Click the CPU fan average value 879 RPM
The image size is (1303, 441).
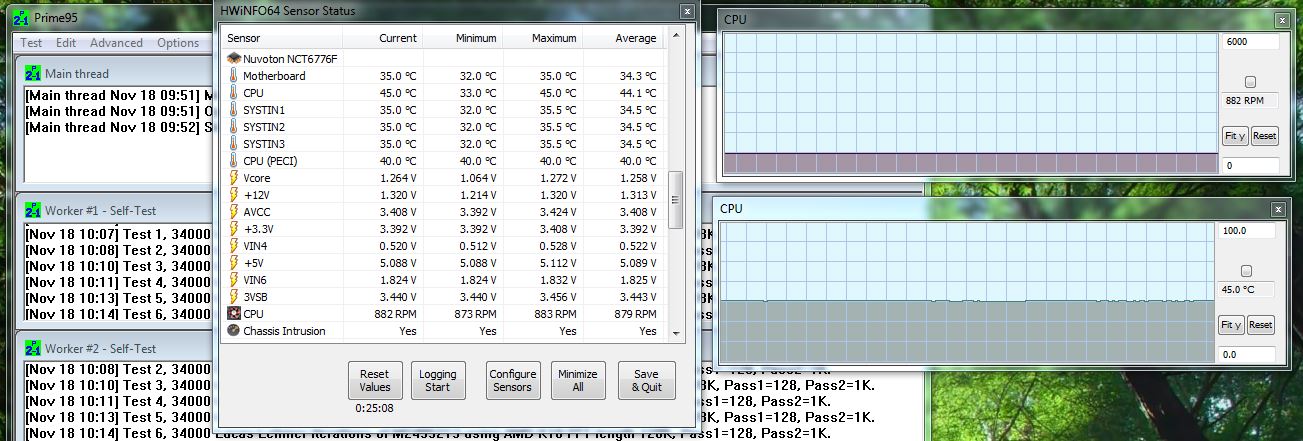pyautogui.click(x=634, y=314)
